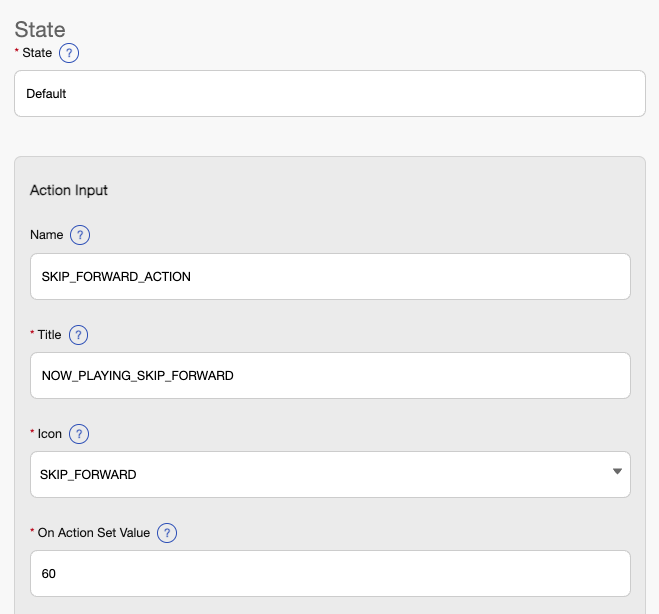Open the SKIP_FORWARD icon combo box
The height and width of the screenshot is (614, 659).
tap(330, 474)
